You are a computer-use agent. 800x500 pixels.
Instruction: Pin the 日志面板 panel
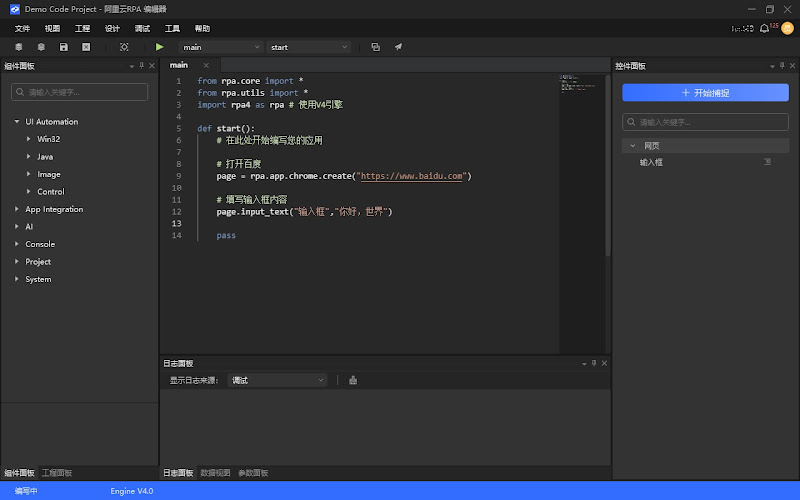pyautogui.click(x=594, y=363)
